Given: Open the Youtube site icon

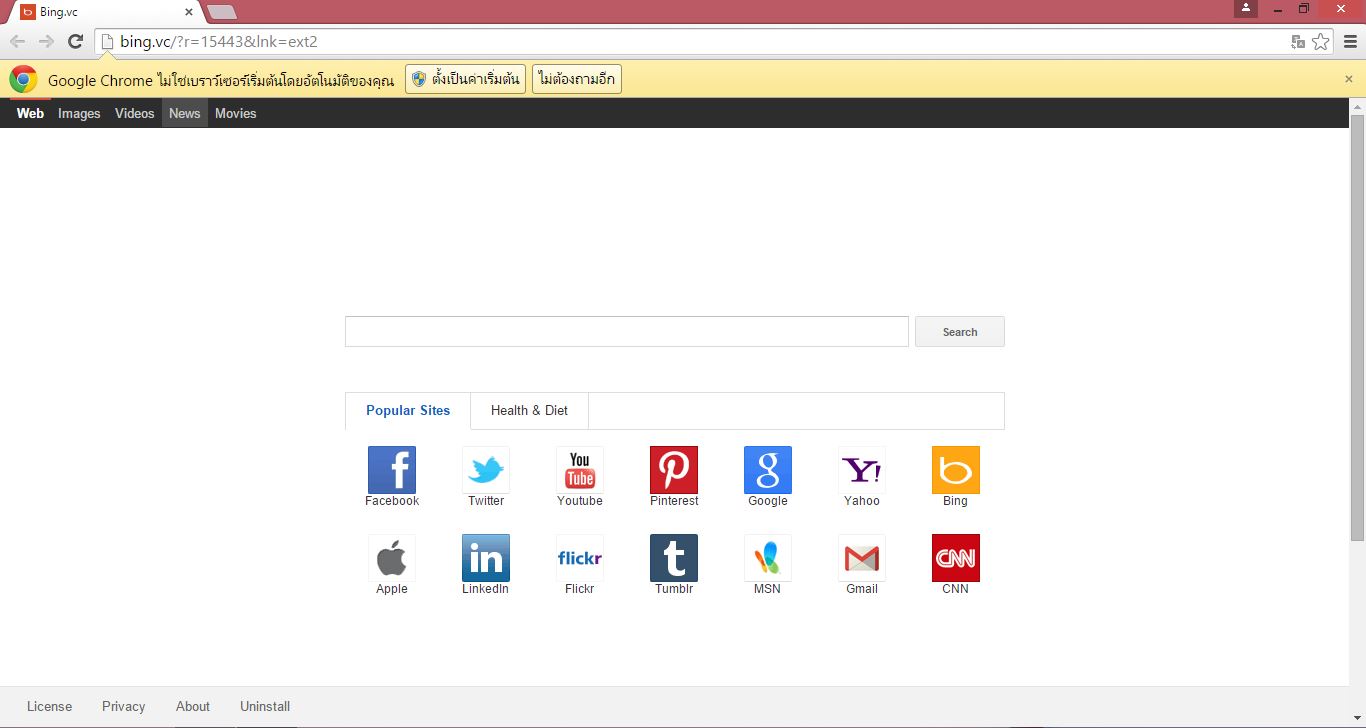Looking at the screenshot, I should pos(580,470).
